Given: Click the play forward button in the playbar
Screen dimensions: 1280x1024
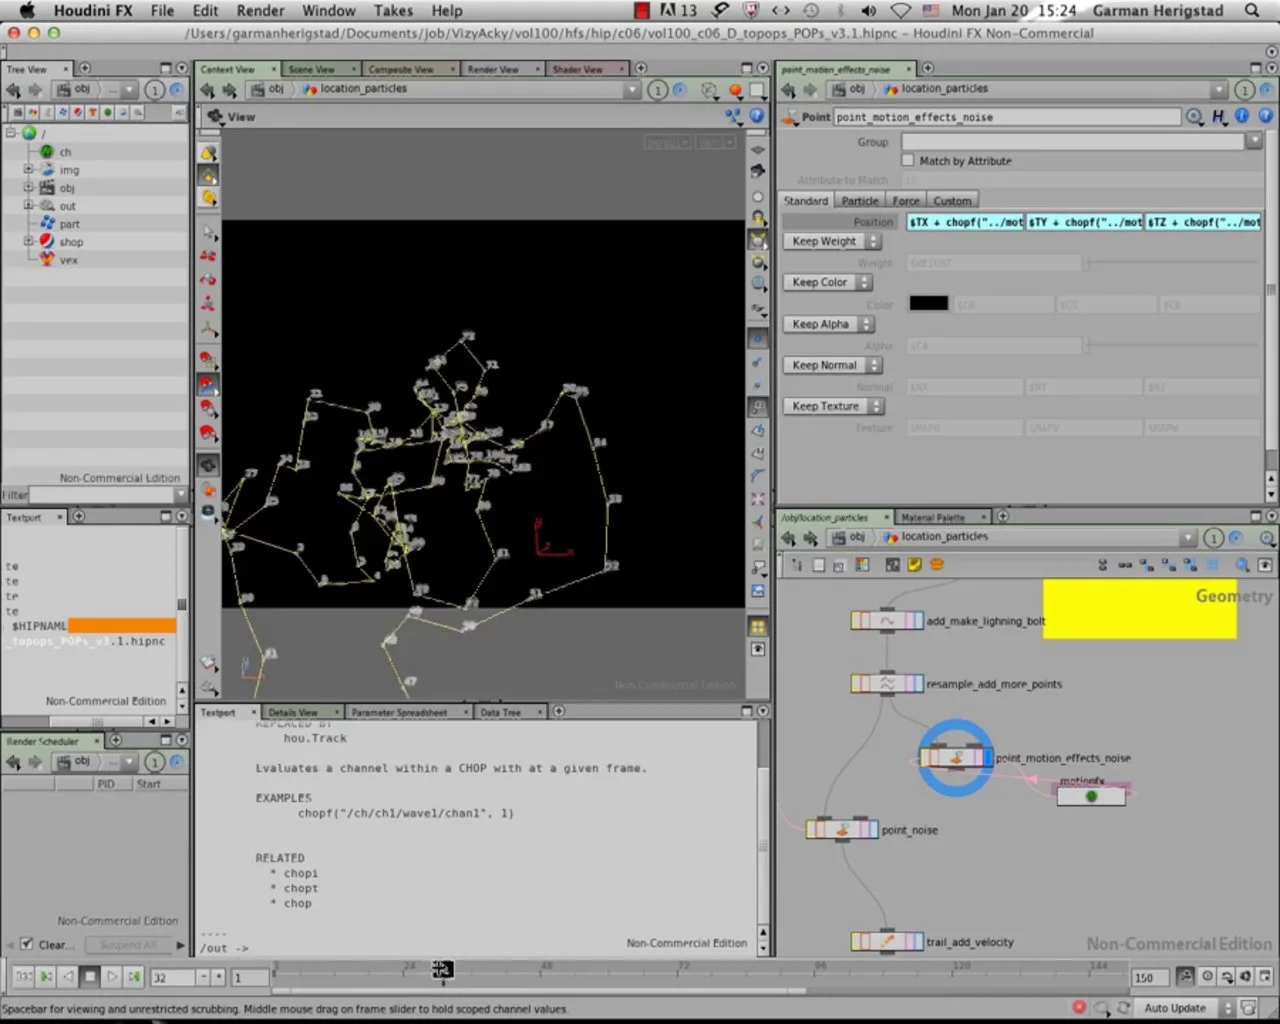Looking at the screenshot, I should tap(112, 977).
